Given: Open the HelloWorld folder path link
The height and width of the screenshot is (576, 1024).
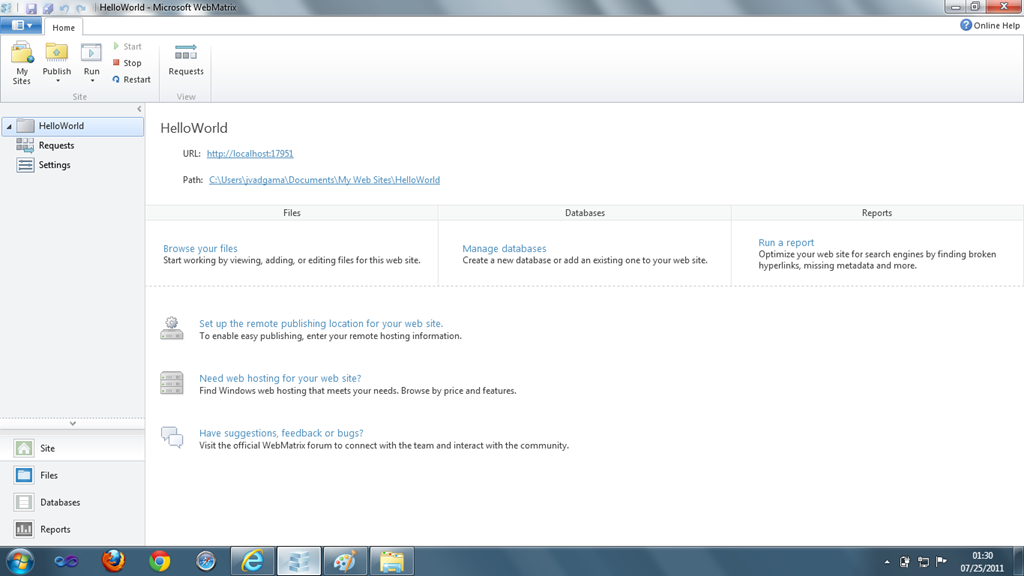Looking at the screenshot, I should click(325, 180).
